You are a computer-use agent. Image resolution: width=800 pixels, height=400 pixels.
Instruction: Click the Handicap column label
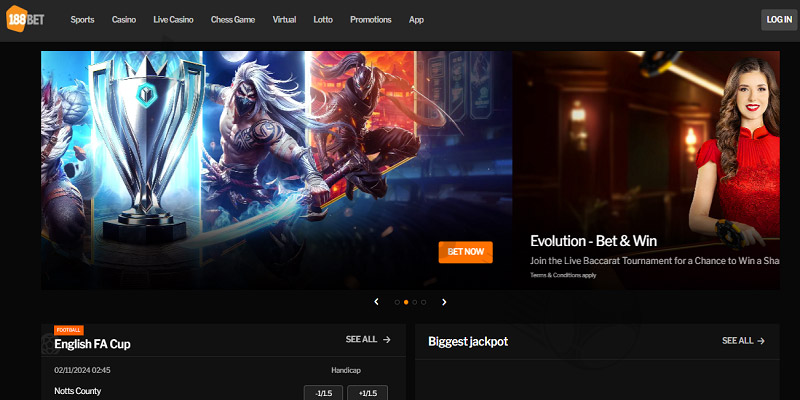(345, 370)
